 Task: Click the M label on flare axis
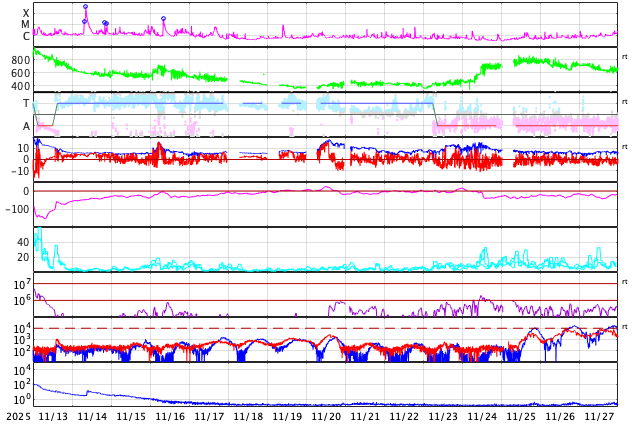pos(26,25)
